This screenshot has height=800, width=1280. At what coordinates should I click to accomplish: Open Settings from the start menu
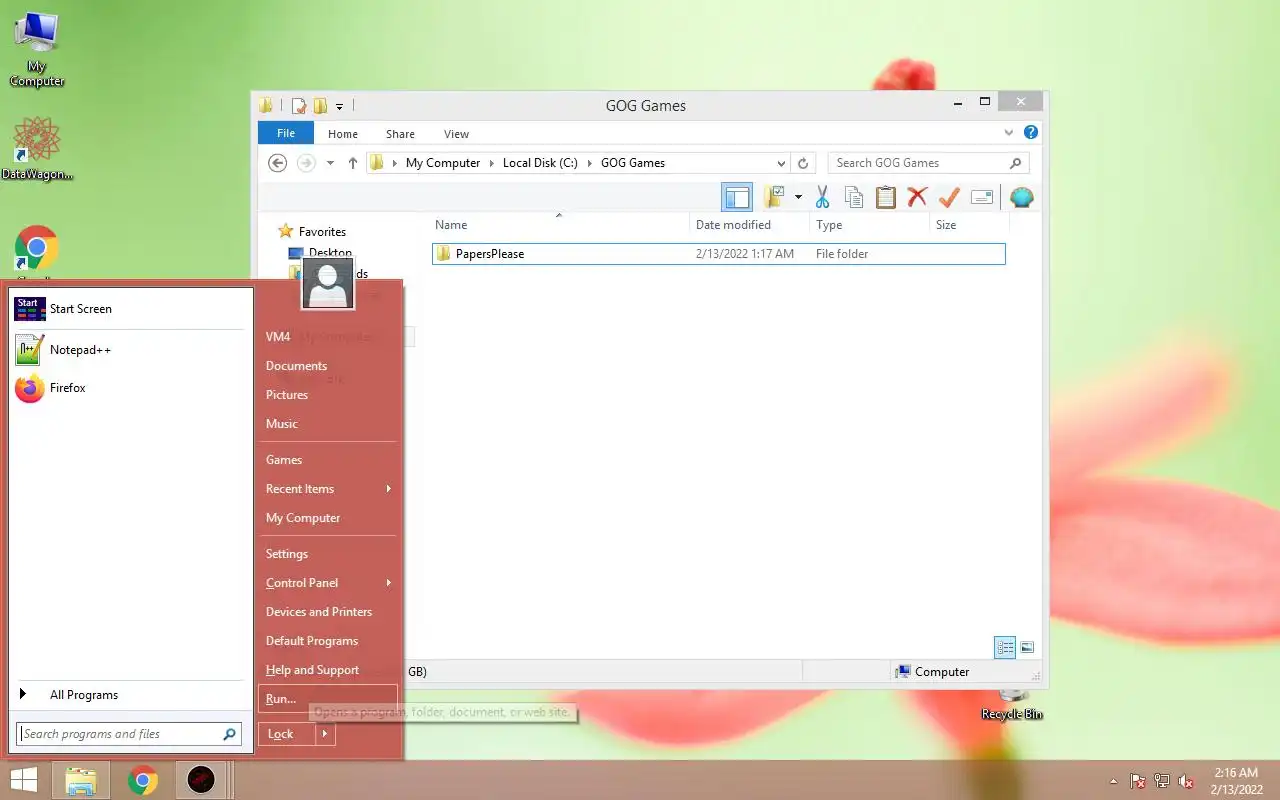(328, 554)
